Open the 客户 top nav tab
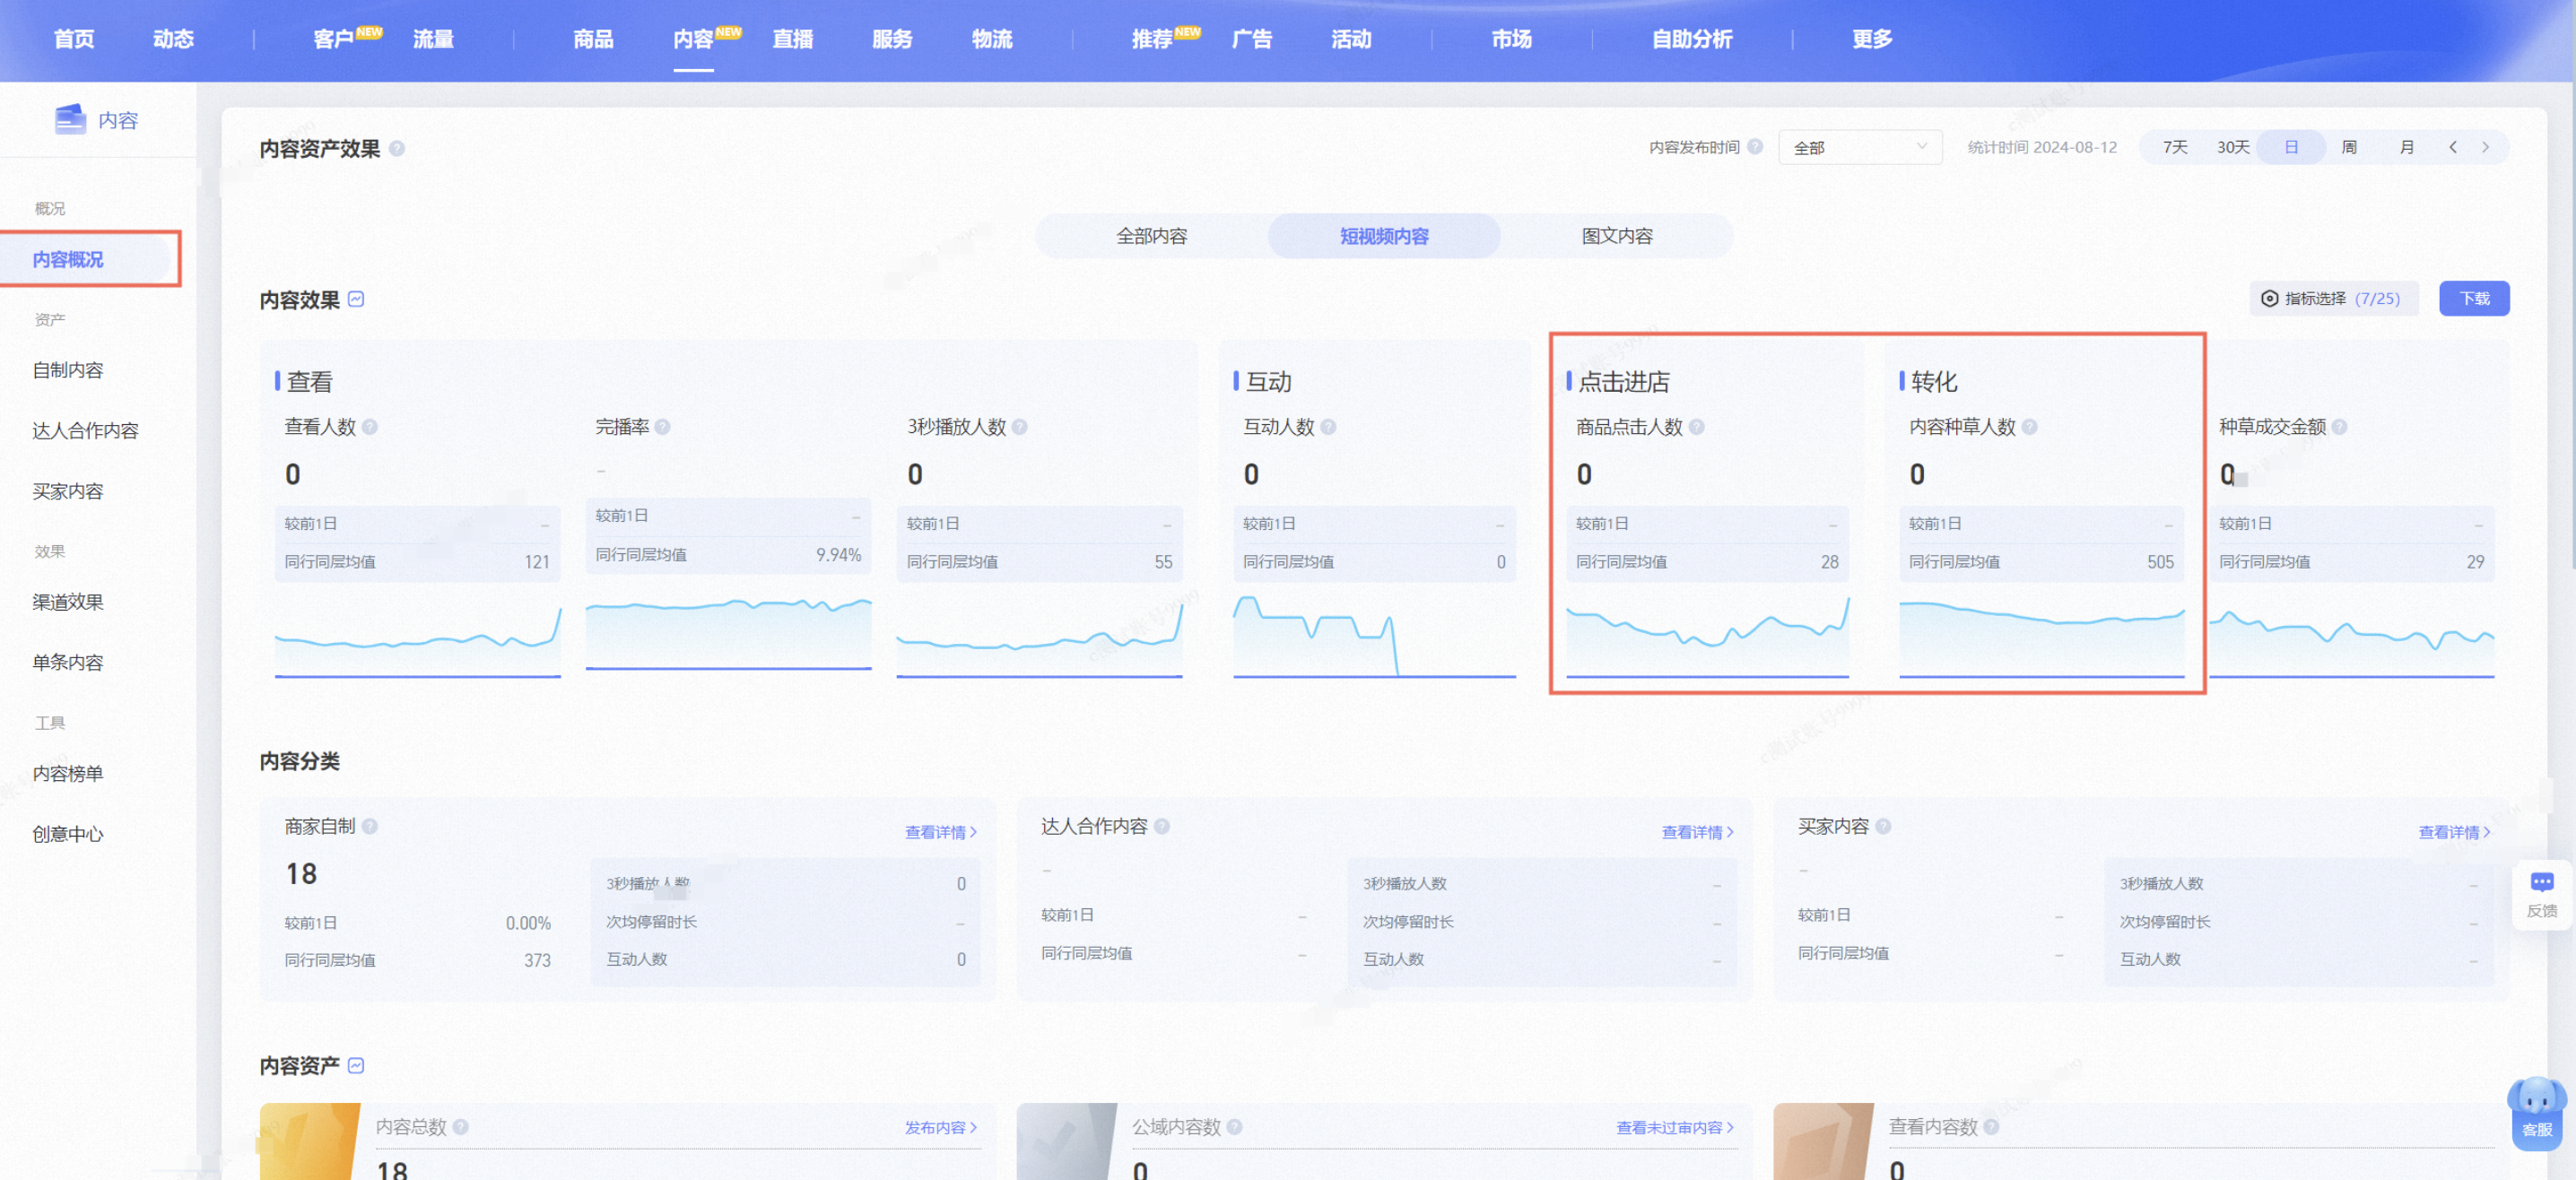This screenshot has width=2576, height=1180. coord(333,39)
